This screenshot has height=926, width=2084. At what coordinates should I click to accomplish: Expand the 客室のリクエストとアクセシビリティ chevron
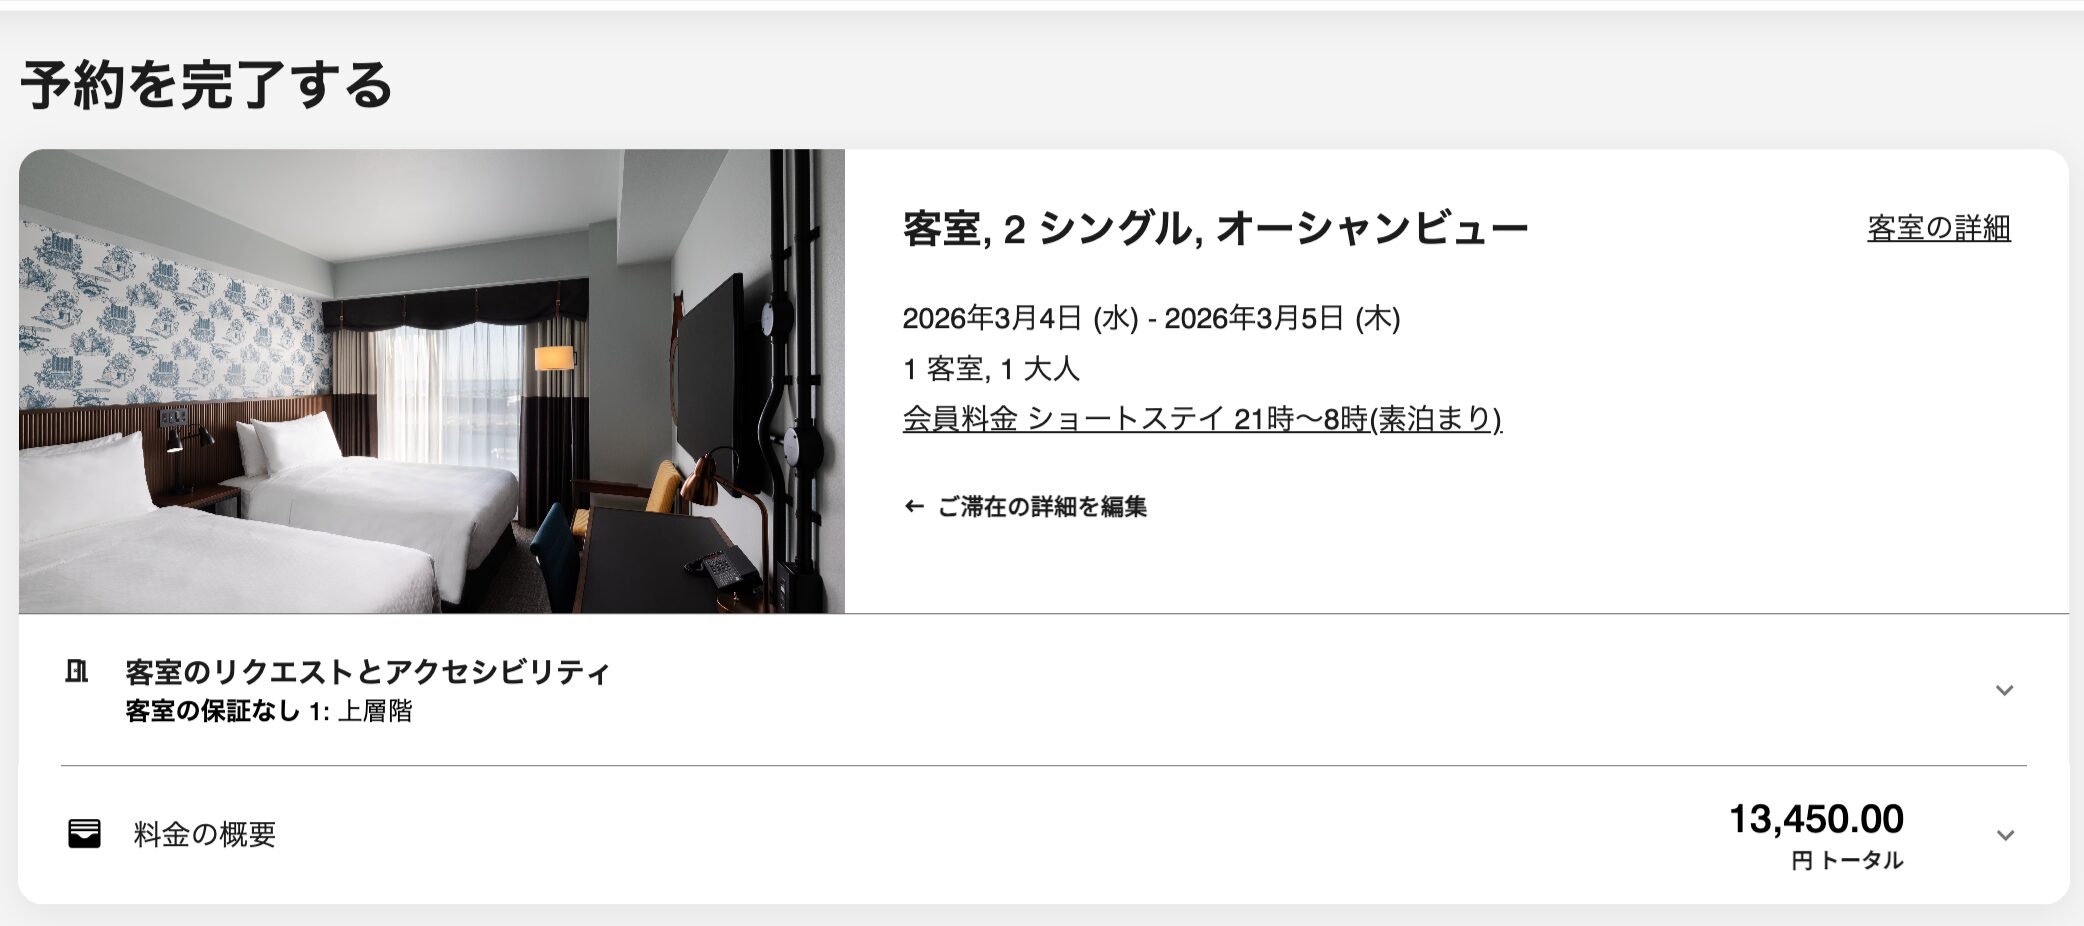(x=2004, y=690)
